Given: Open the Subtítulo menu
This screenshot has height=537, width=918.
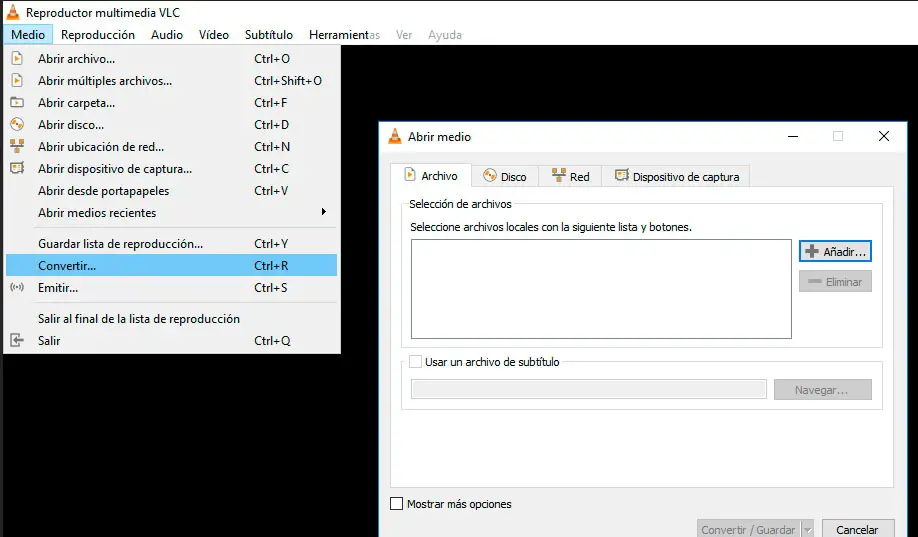Looking at the screenshot, I should [269, 35].
